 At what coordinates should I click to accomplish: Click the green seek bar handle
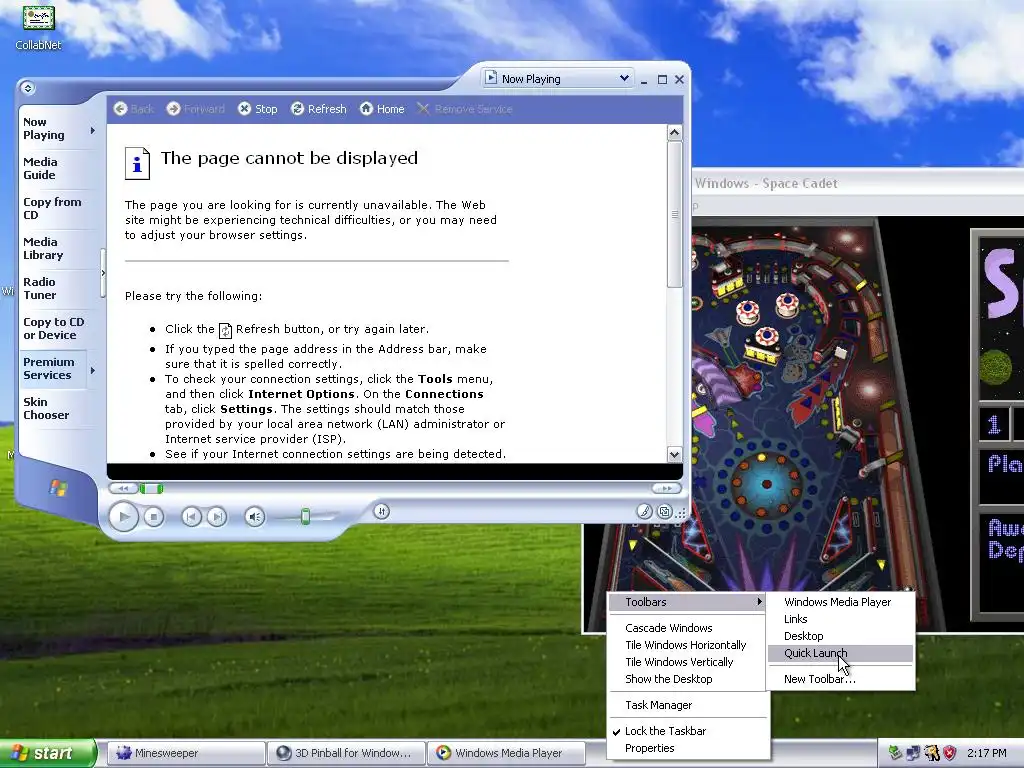point(152,488)
